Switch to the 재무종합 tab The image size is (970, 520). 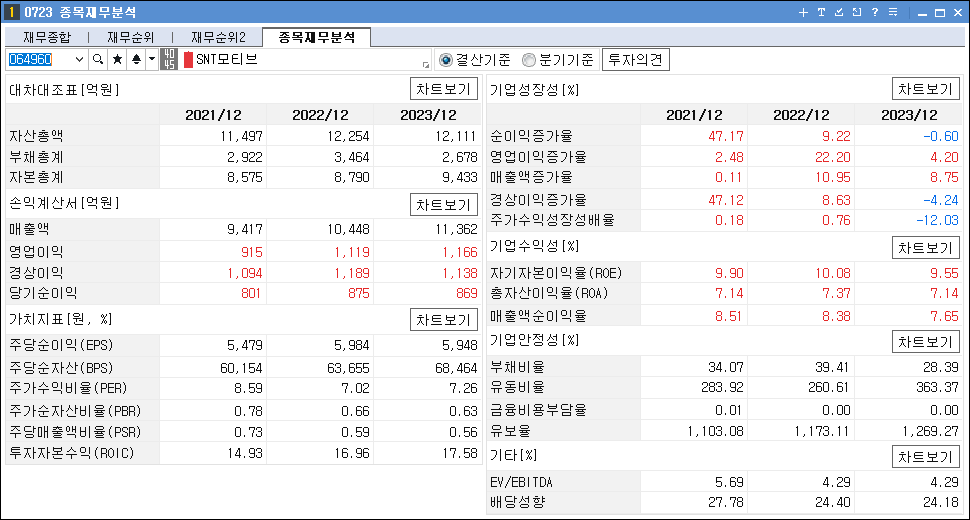[x=47, y=38]
